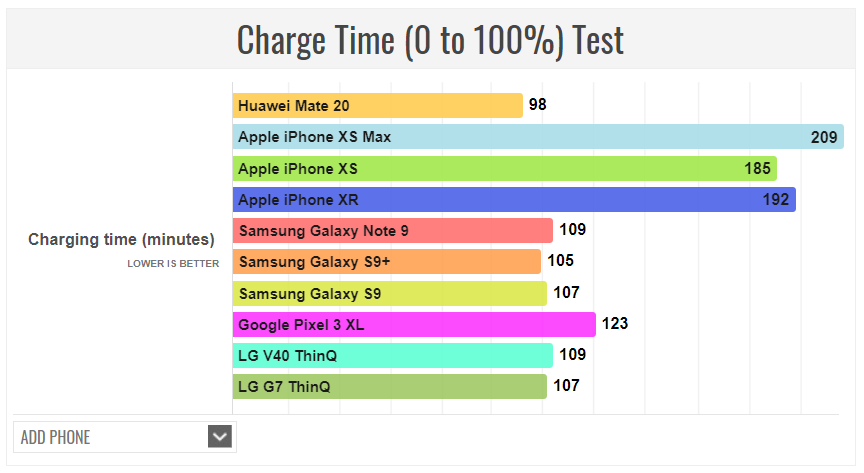
Task: Click the blue Apple iPhone XR bar
Action: [x=514, y=200]
